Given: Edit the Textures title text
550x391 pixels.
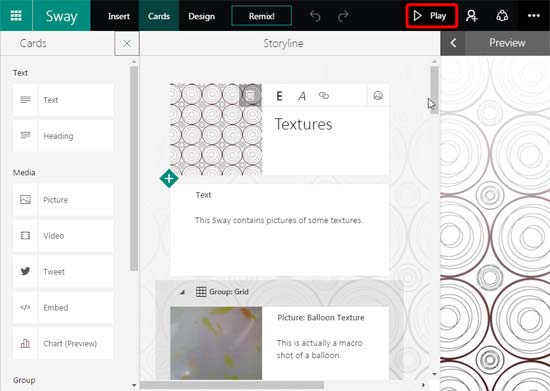Looking at the screenshot, I should click(303, 124).
